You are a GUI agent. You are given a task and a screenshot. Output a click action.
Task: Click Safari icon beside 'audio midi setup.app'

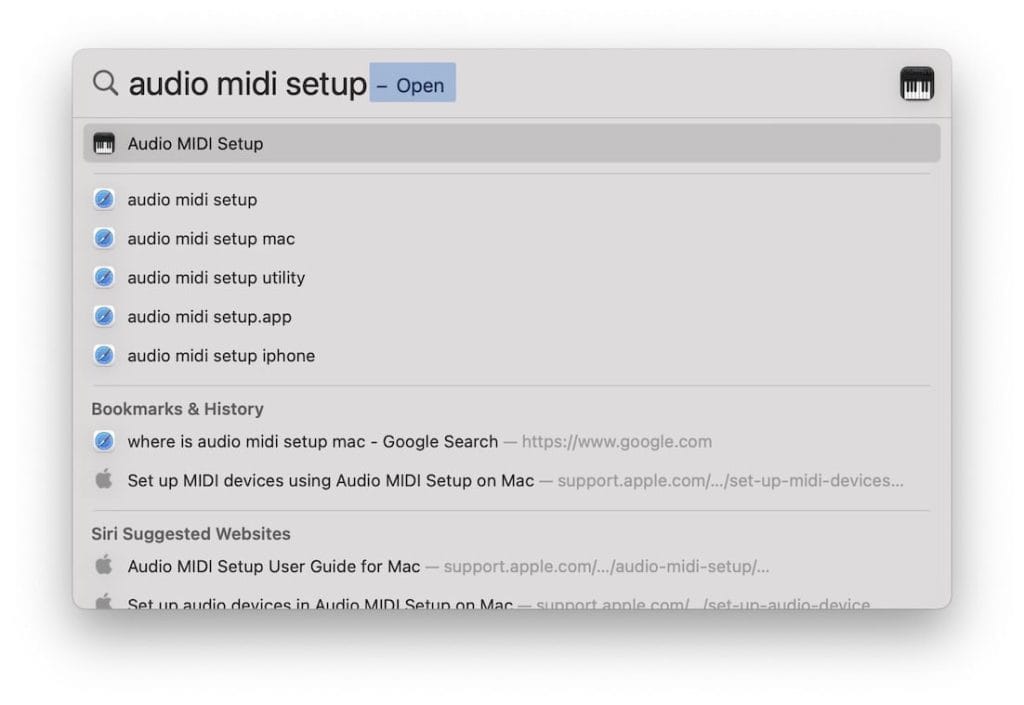(104, 317)
